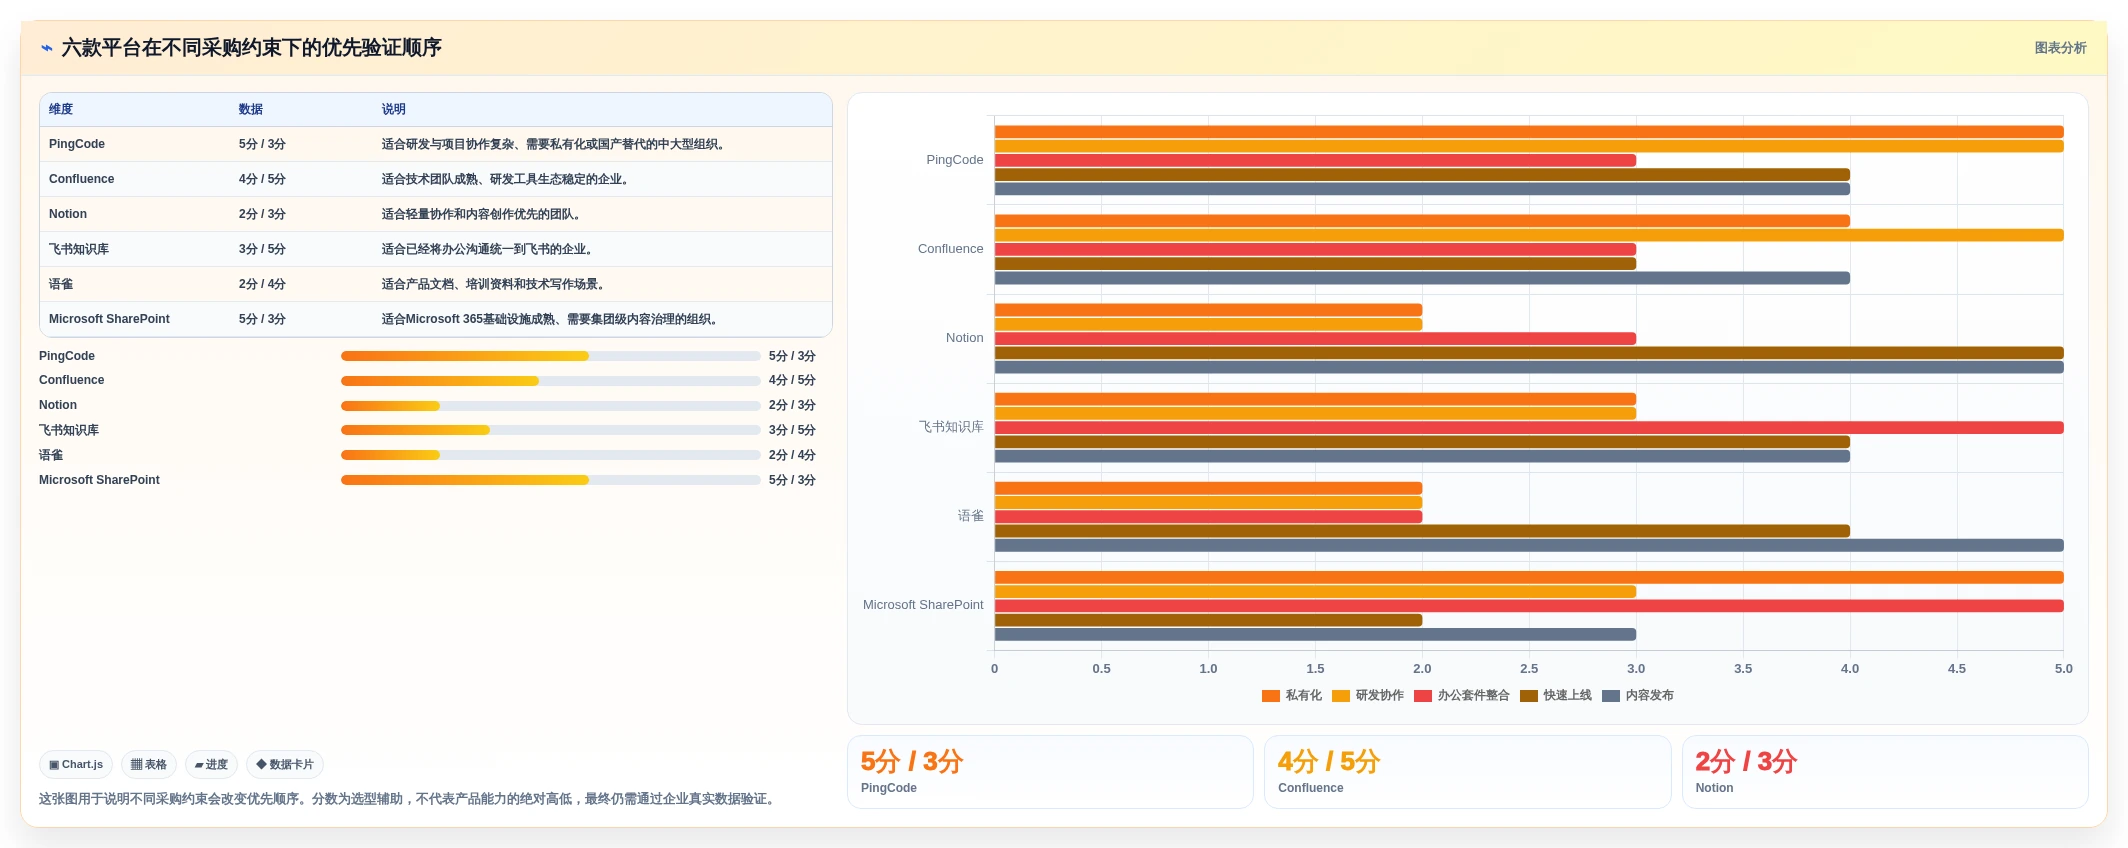Click the chart title 六款平台在不同采购约束下的优先验证顺序
The width and height of the screenshot is (2128, 848).
(x=252, y=48)
